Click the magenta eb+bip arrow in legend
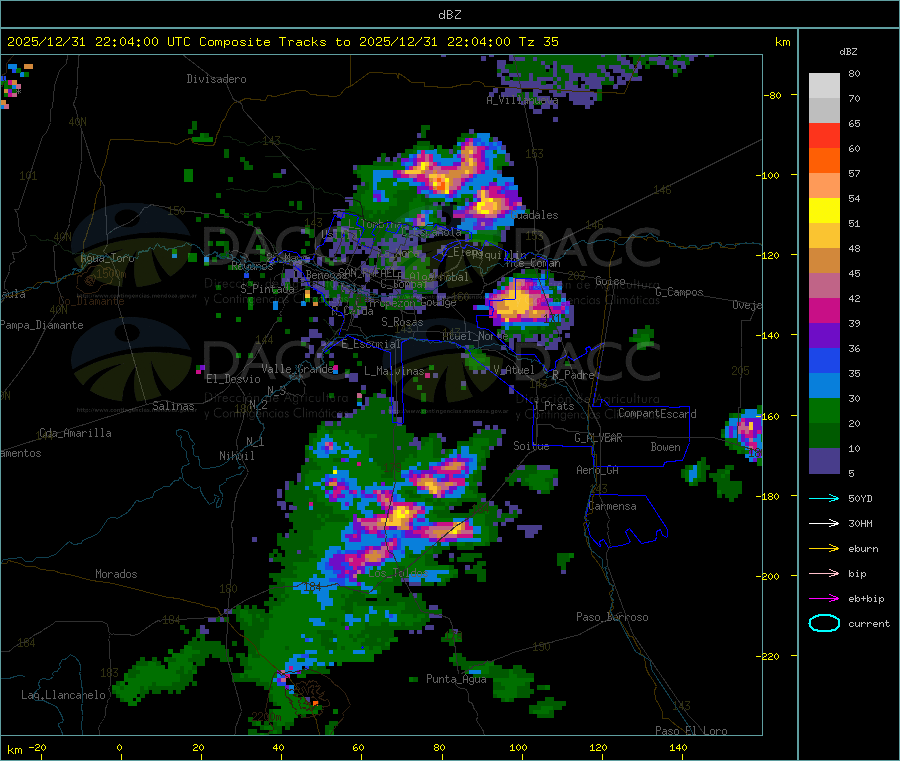The height and width of the screenshot is (761, 900). [x=824, y=598]
